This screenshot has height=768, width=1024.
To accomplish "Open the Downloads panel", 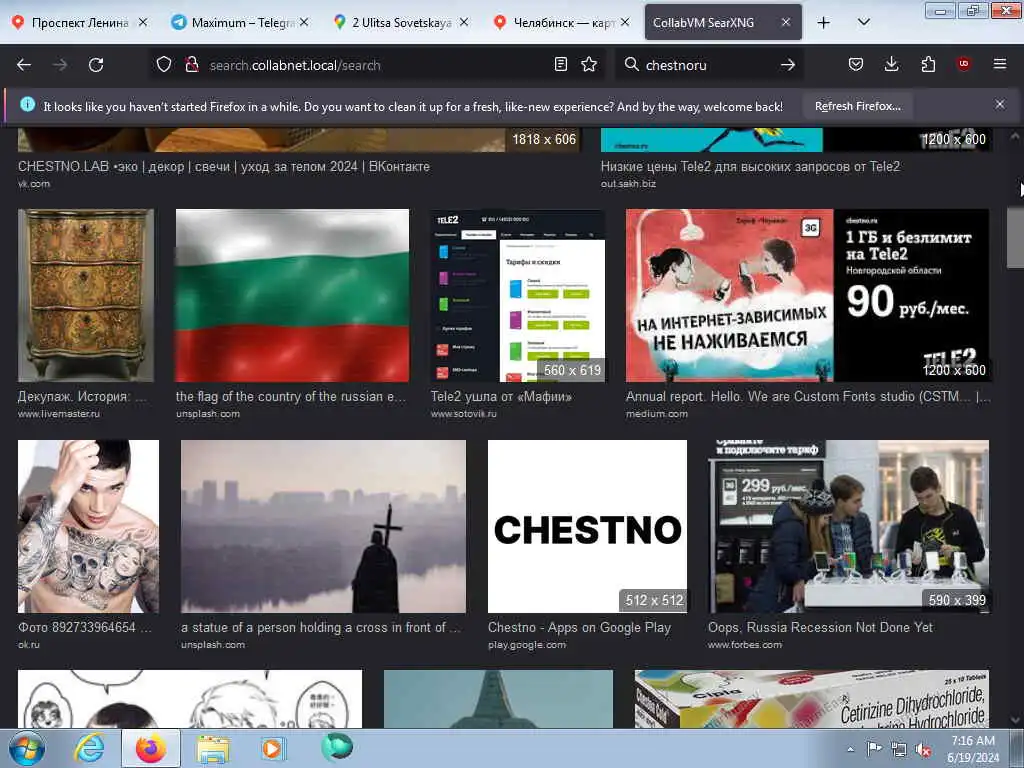I will (891, 65).
